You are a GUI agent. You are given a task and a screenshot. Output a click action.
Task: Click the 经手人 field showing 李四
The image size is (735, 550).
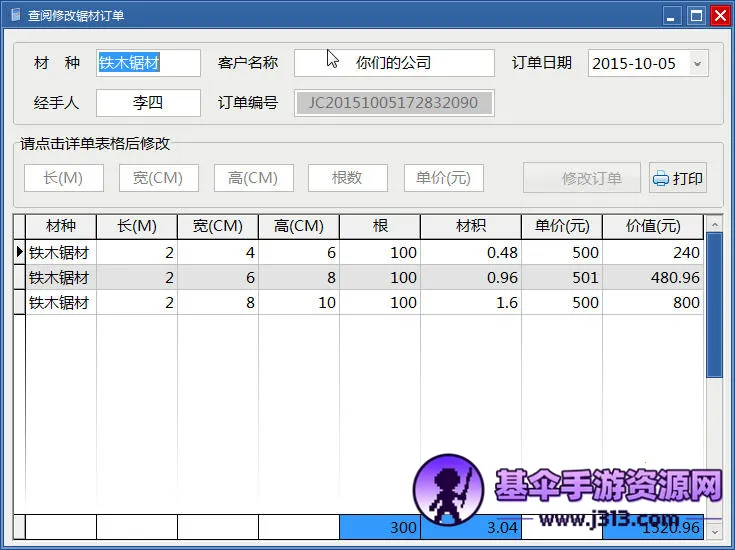click(148, 102)
